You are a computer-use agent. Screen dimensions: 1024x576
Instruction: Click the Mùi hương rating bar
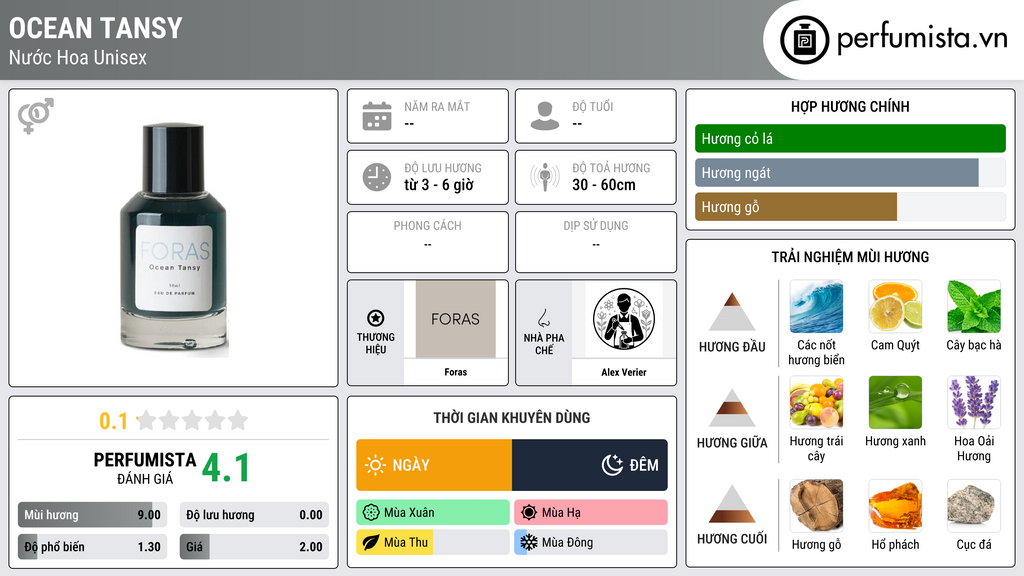(92, 515)
